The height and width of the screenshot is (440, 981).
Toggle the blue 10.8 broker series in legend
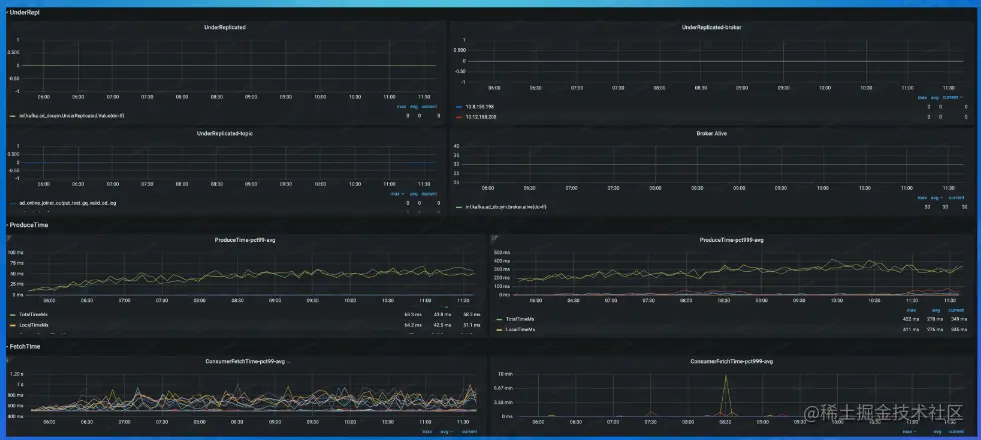(x=481, y=107)
